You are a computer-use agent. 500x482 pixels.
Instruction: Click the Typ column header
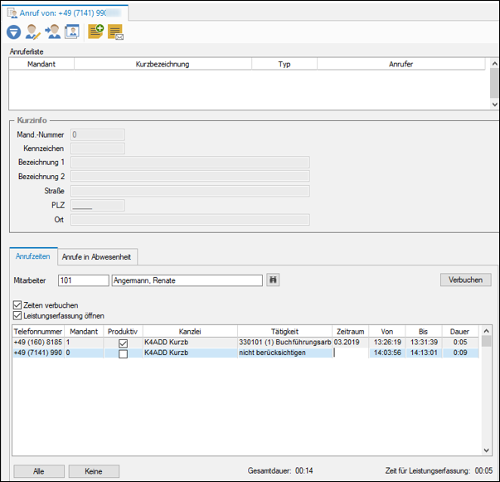(284, 64)
